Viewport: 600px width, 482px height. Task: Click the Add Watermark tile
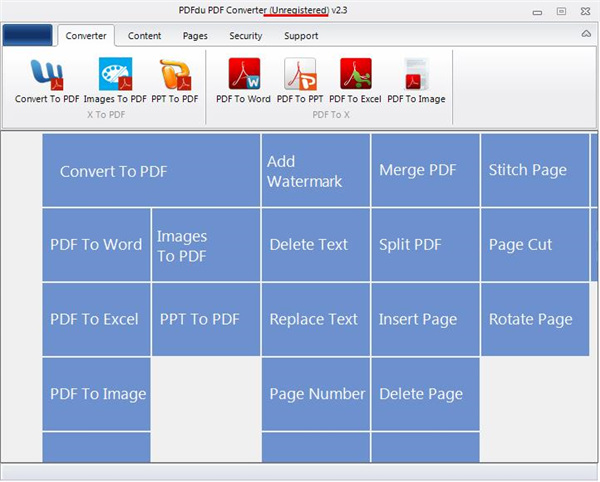click(315, 171)
